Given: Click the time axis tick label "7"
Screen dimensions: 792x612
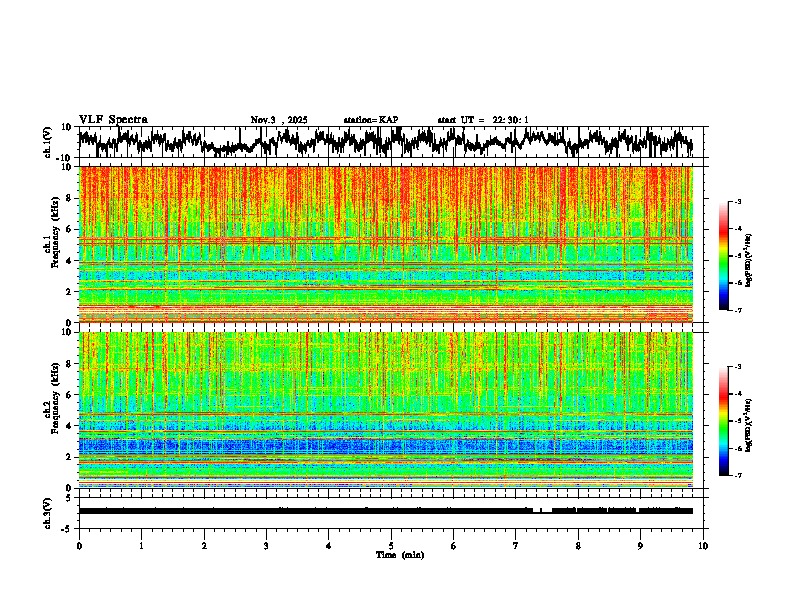Looking at the screenshot, I should (516, 546).
